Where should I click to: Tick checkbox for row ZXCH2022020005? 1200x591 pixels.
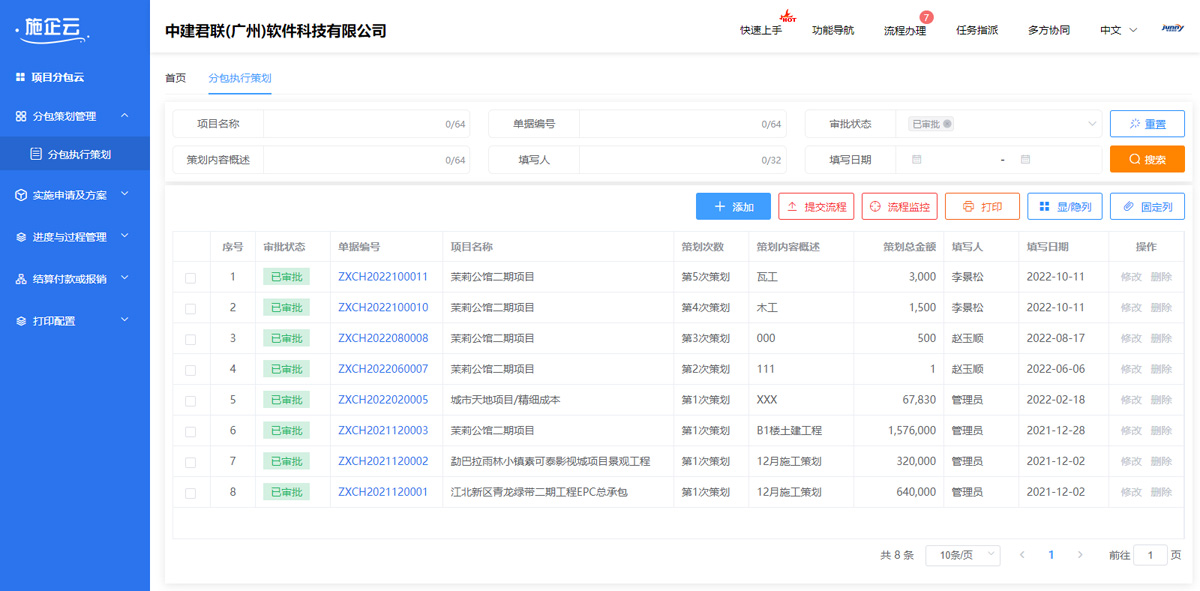[x=191, y=401]
